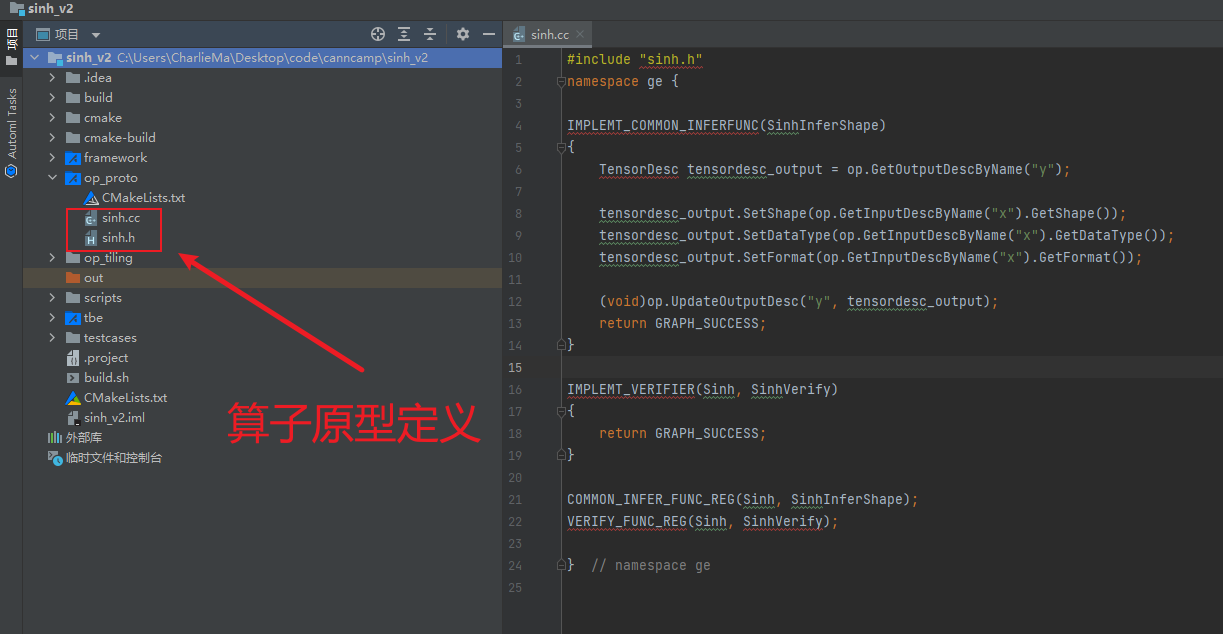Expand the cmake folder arrow
1223x634 pixels.
53,118
